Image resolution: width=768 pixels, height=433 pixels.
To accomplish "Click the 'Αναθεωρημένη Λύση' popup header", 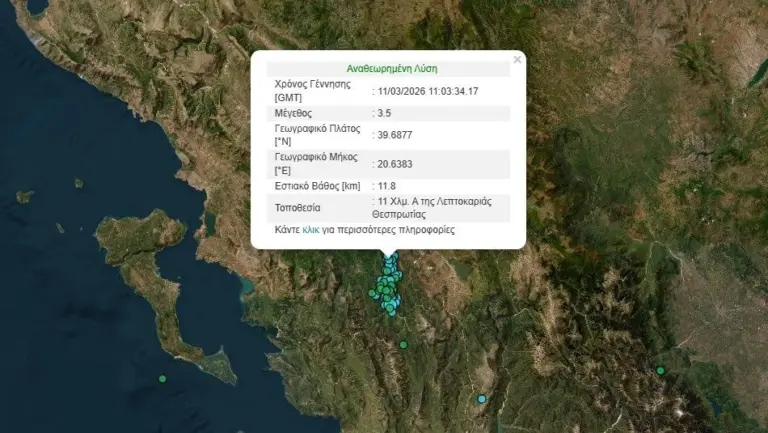I will coord(391,69).
